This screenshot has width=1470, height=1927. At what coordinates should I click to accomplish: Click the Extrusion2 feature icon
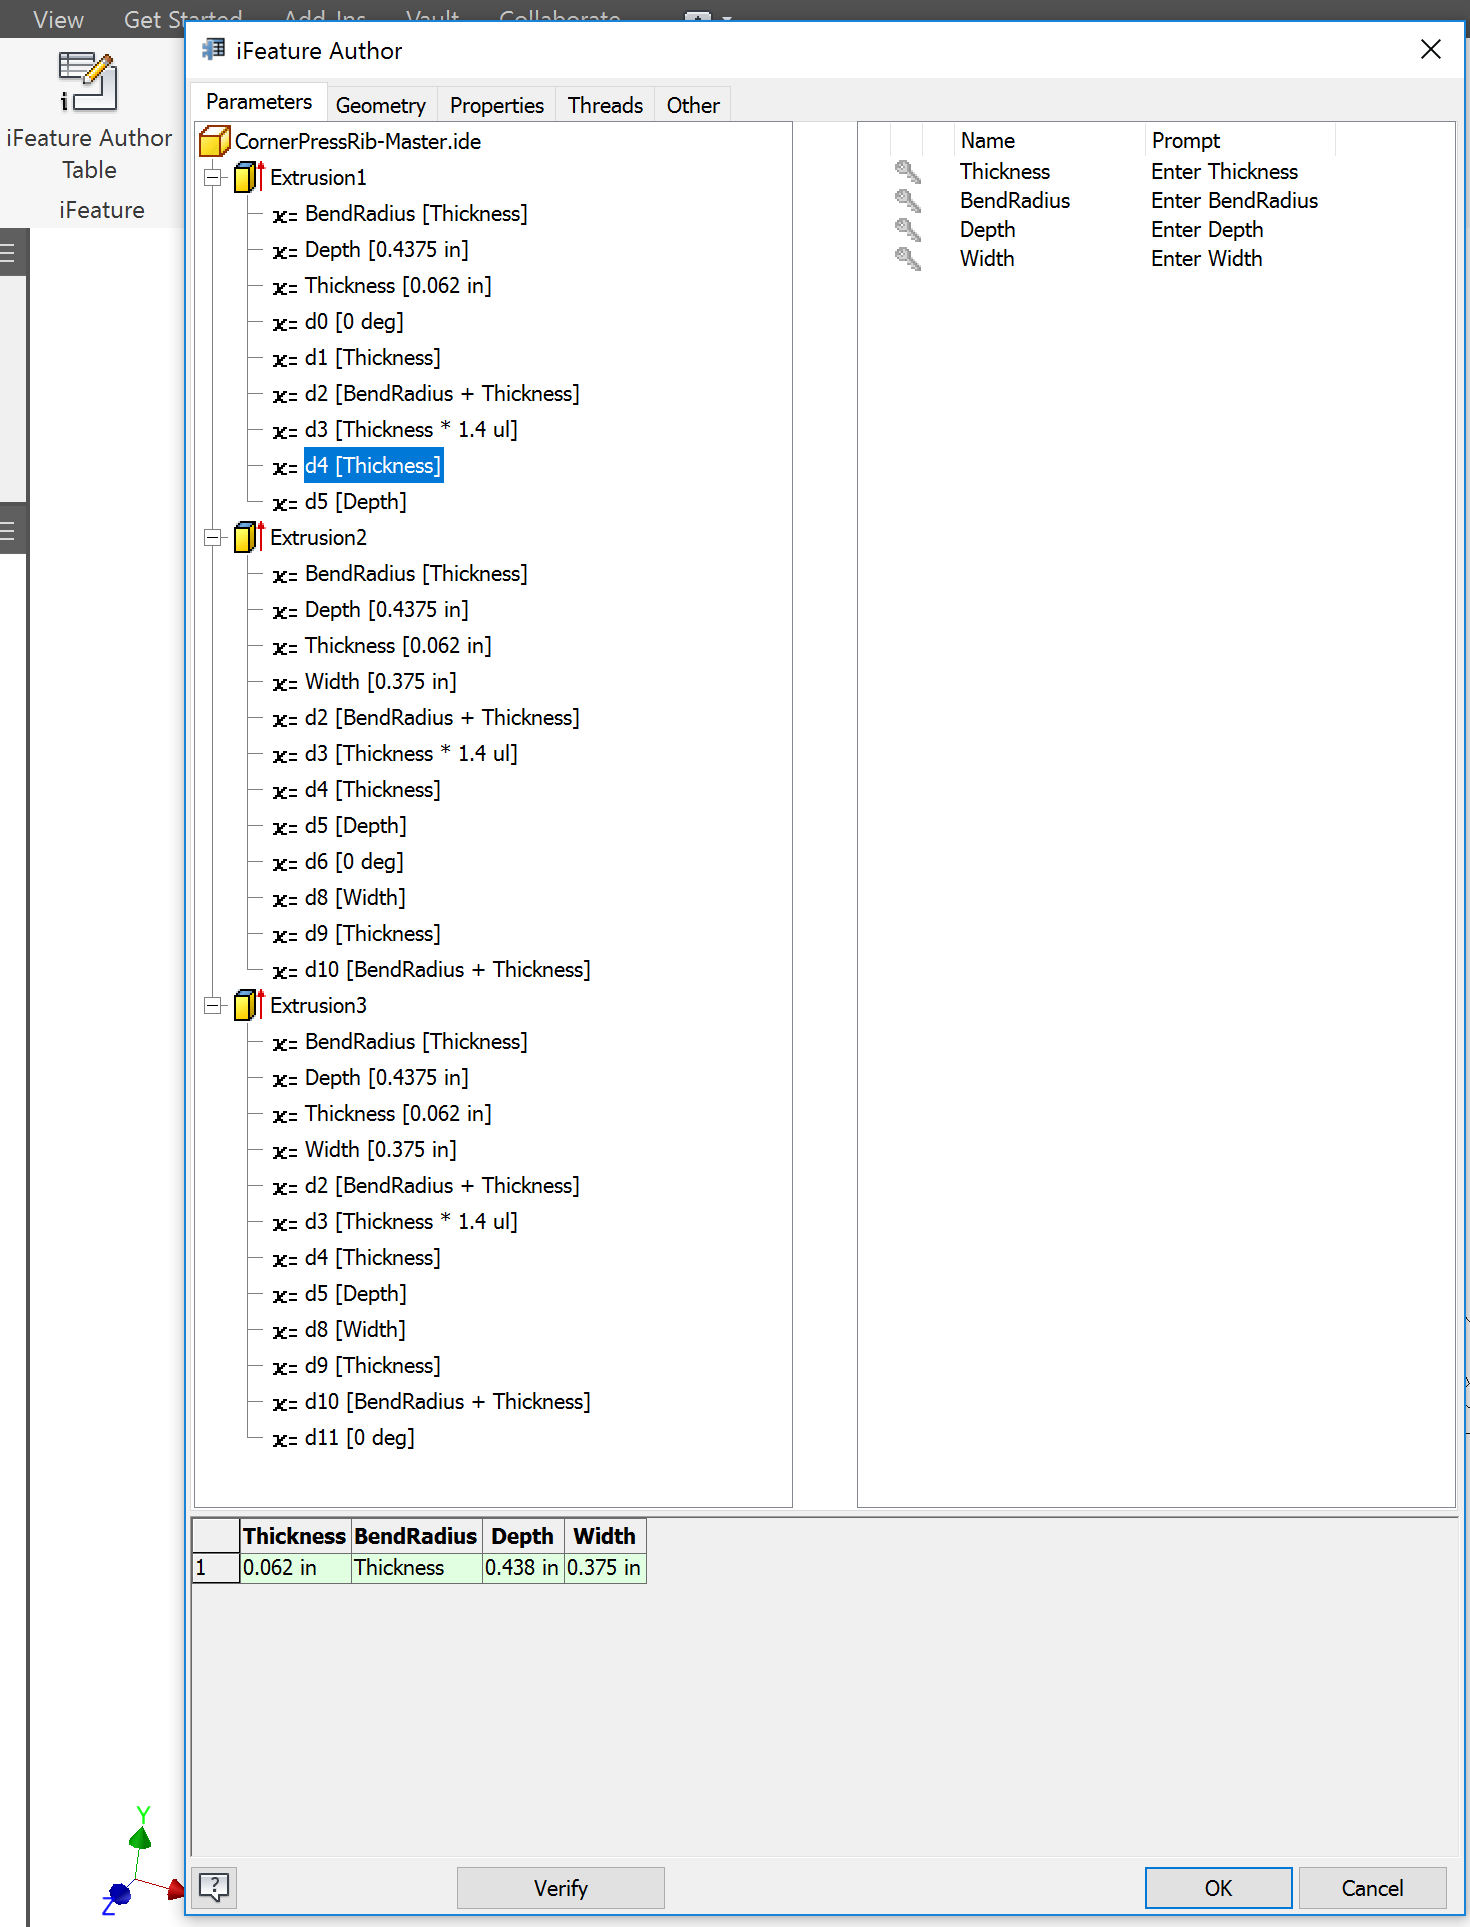coord(248,537)
